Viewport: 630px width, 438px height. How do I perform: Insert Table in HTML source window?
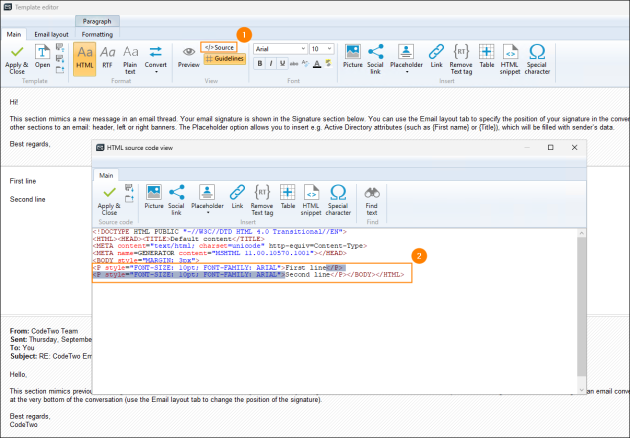coord(288,197)
